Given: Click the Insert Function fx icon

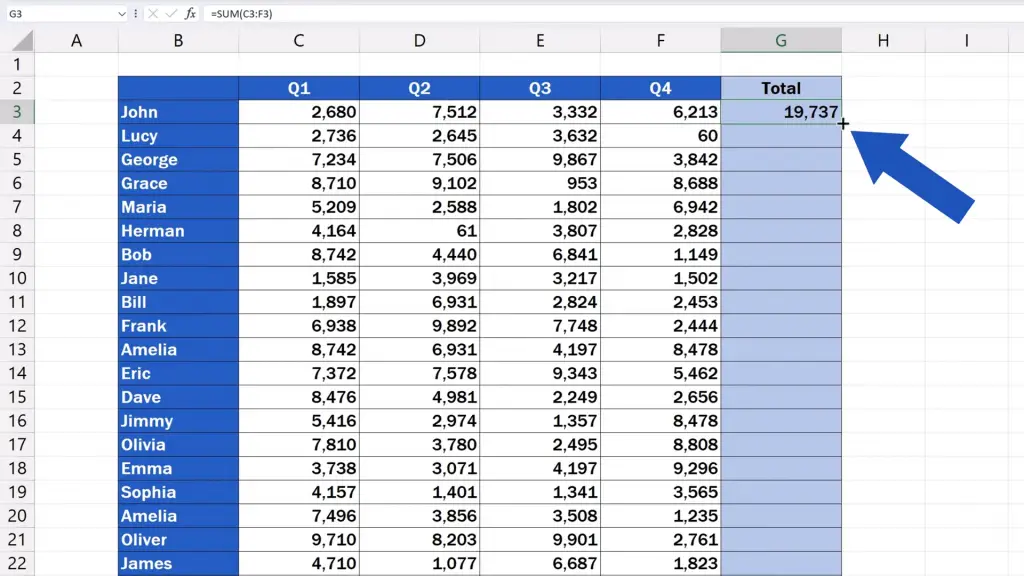Looking at the screenshot, I should click(x=190, y=13).
